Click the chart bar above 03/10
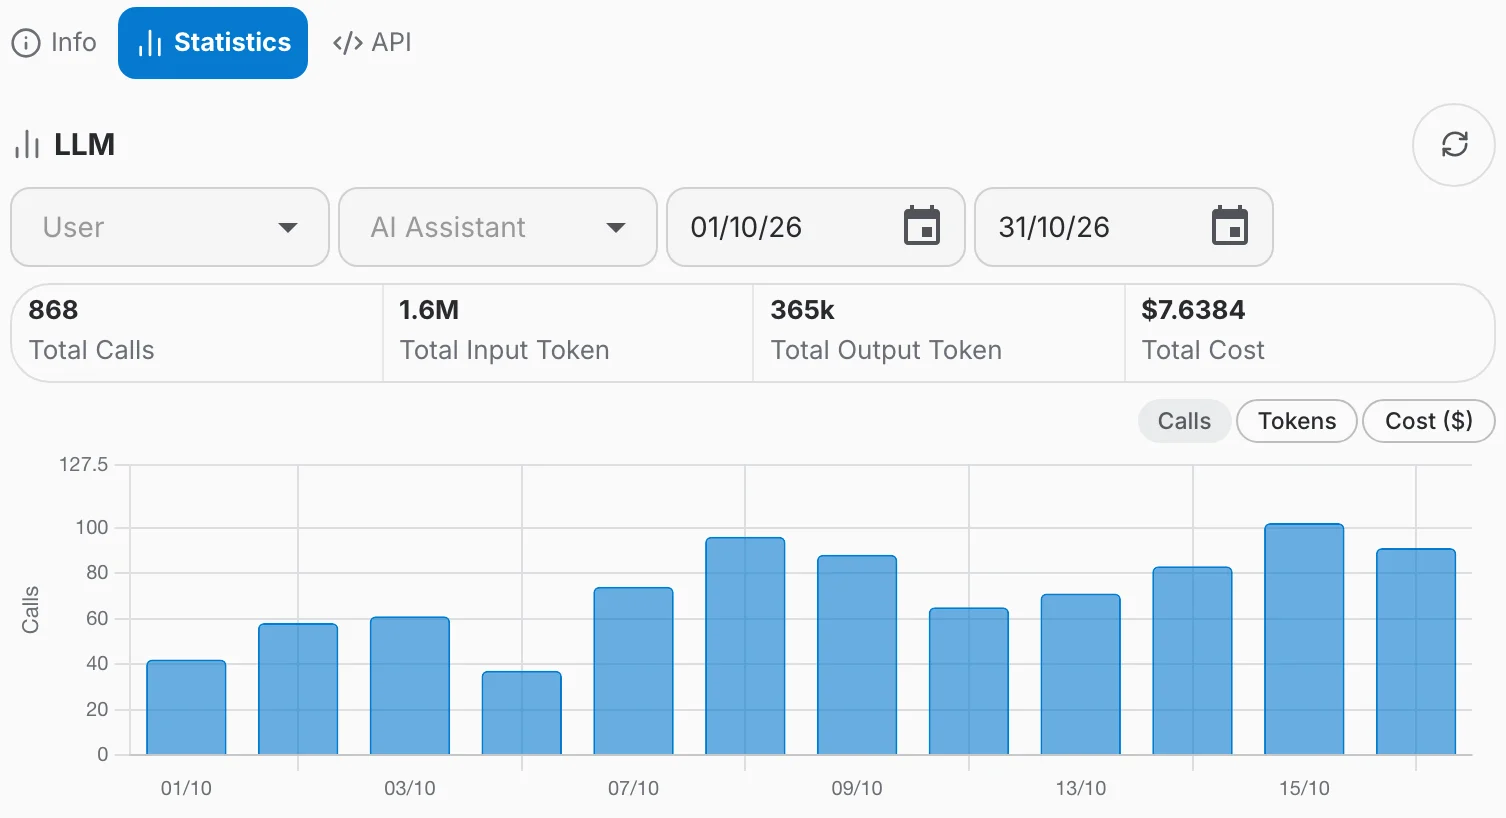This screenshot has width=1506, height=818. click(x=410, y=686)
